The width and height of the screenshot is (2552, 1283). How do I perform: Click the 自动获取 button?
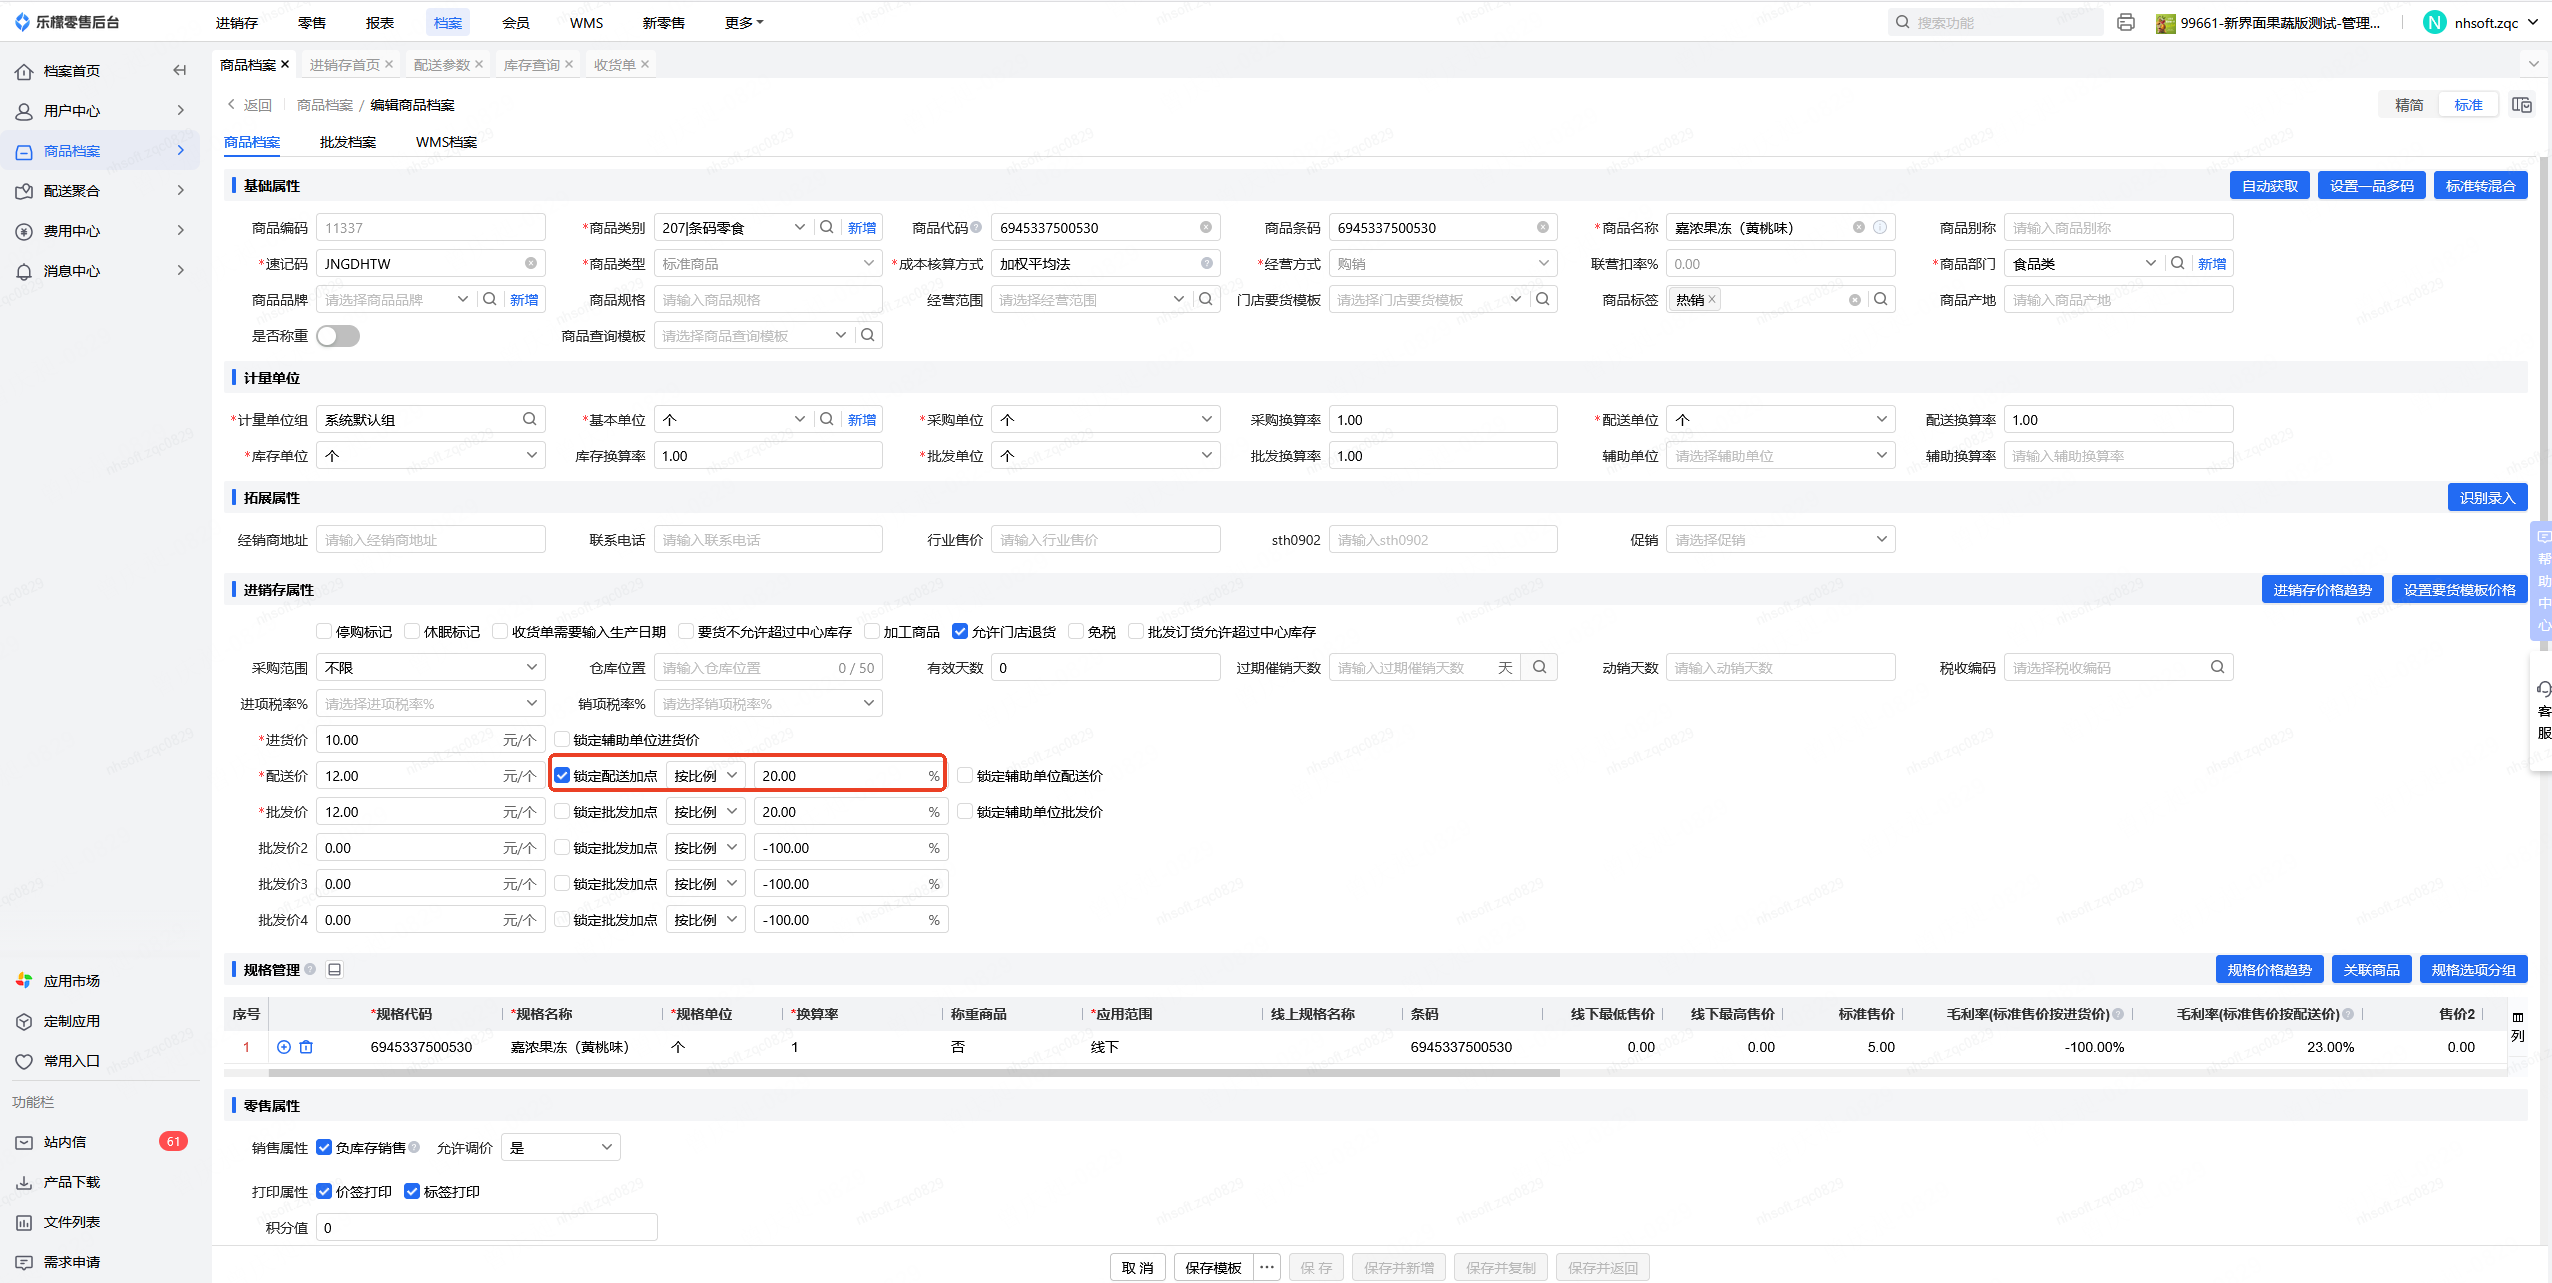pos(2269,186)
